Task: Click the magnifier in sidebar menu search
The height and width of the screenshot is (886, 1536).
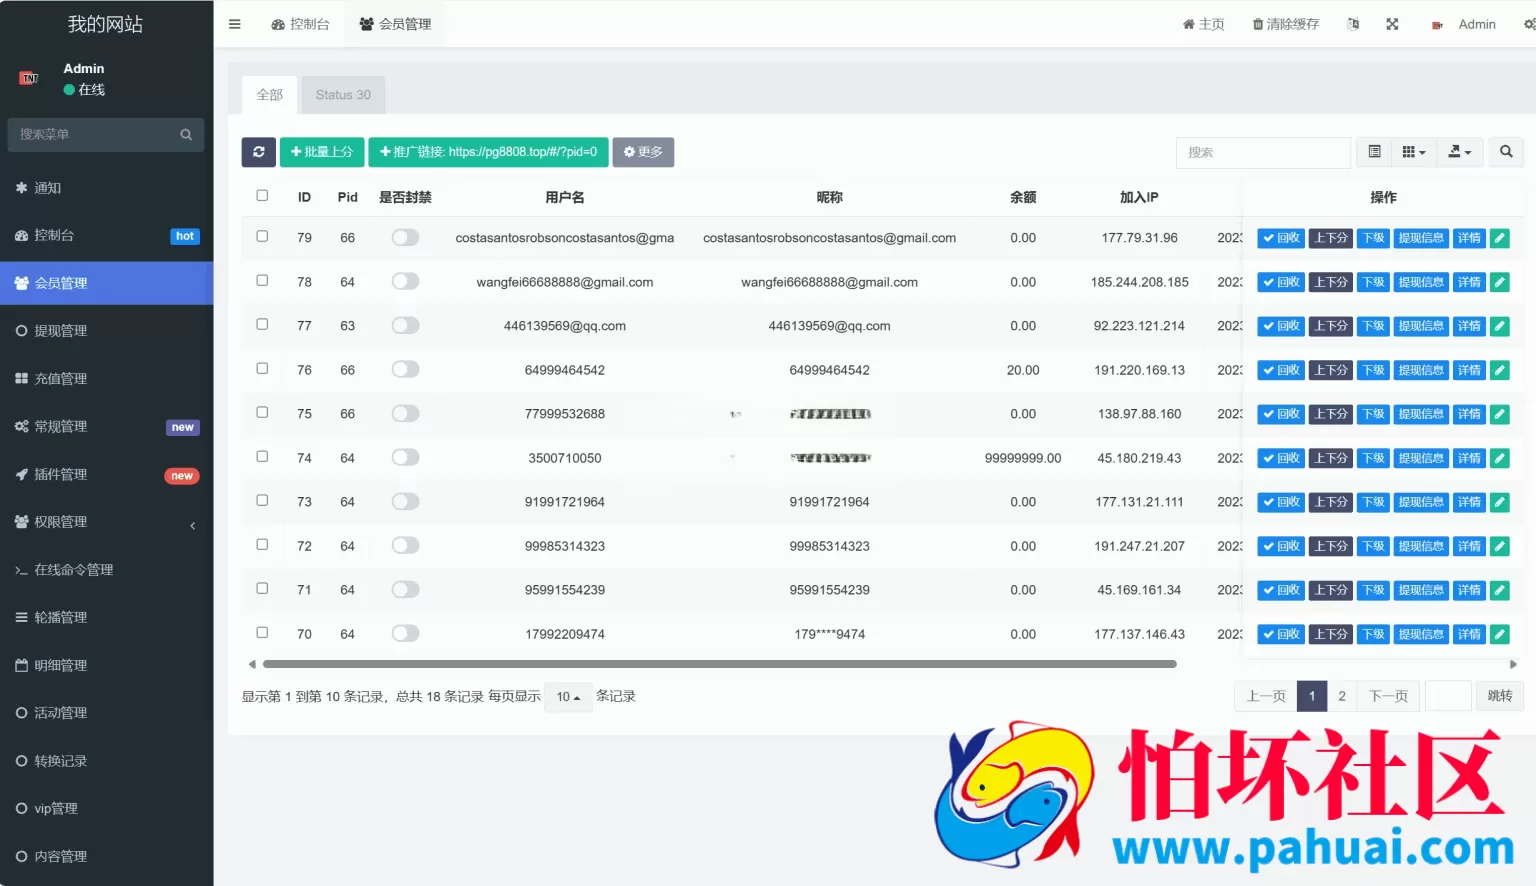Action: [186, 135]
